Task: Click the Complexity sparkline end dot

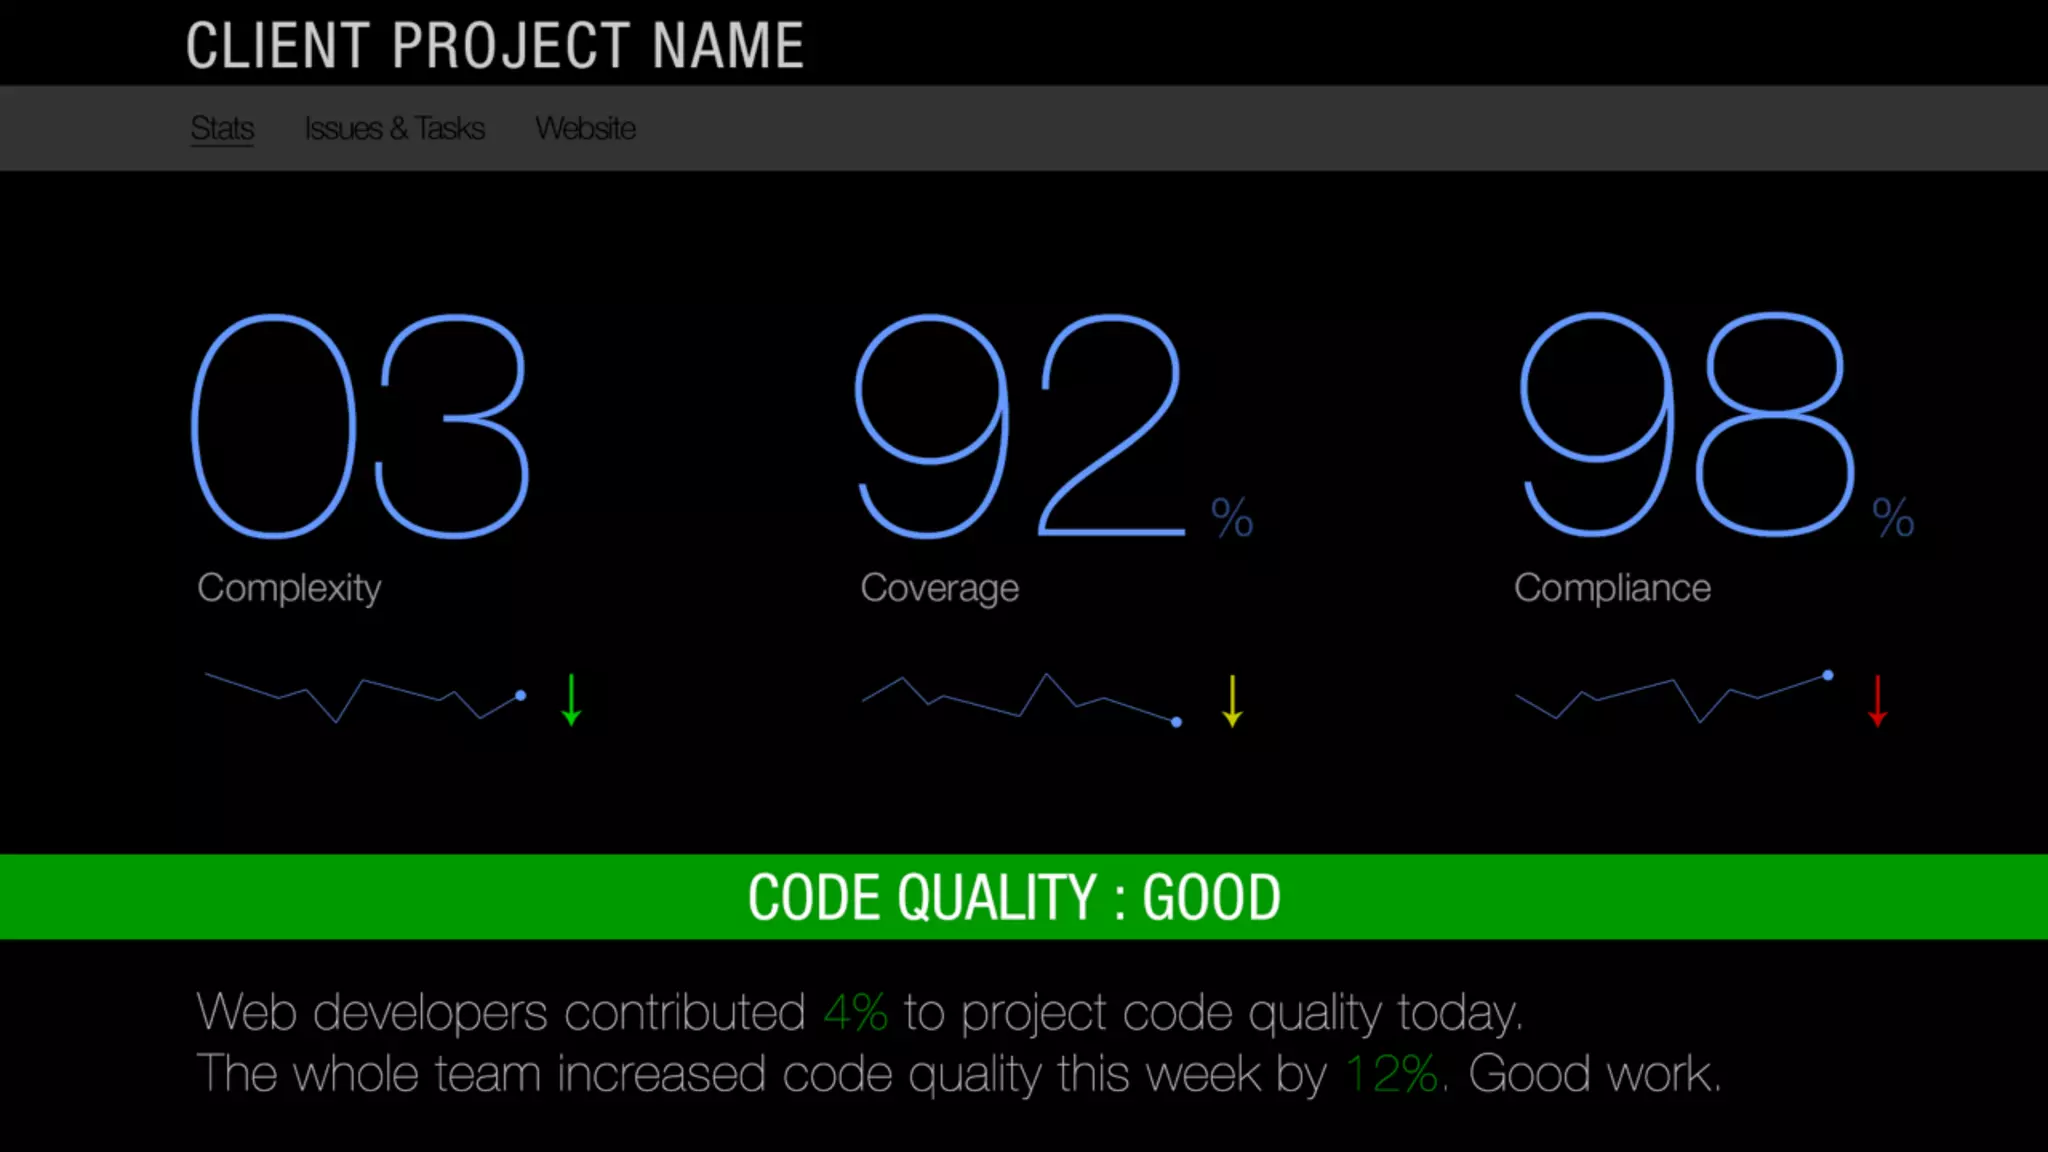Action: (x=520, y=695)
